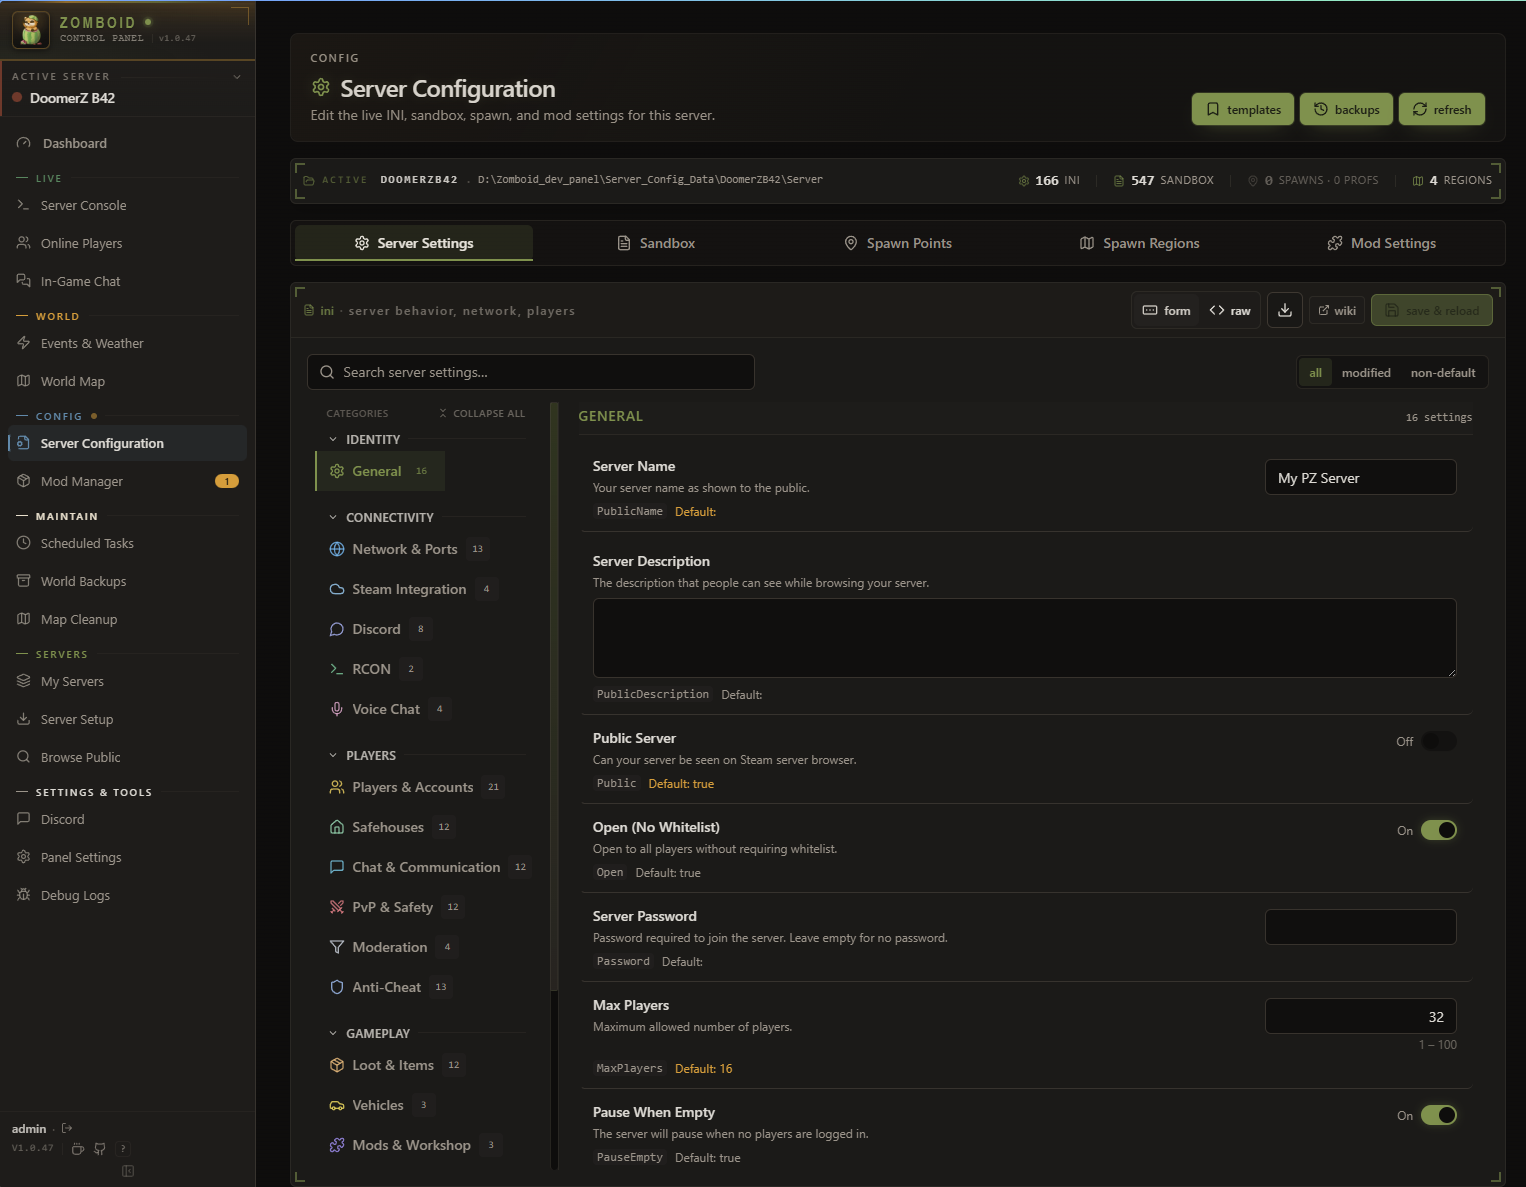1526x1187 pixels.
Task: Show only modified settings filter
Action: [x=1366, y=372]
